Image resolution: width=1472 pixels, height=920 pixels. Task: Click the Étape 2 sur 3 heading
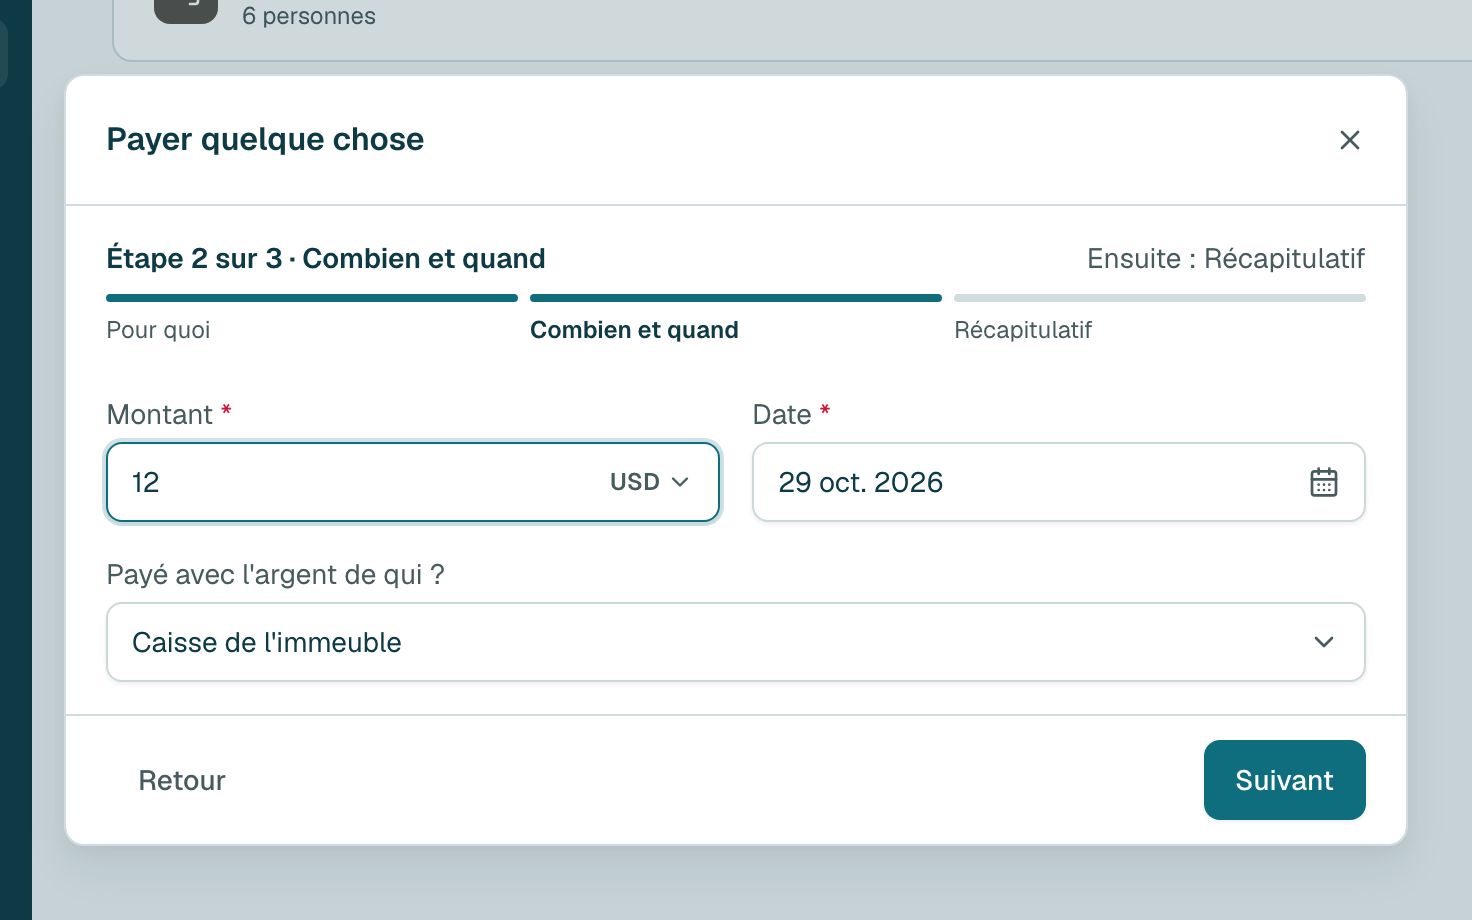pyautogui.click(x=326, y=259)
